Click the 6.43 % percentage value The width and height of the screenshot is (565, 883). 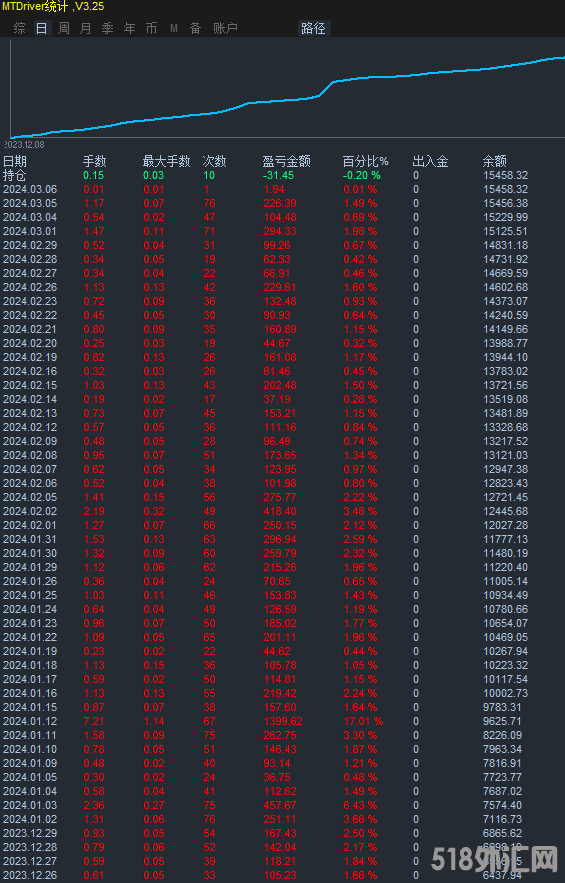click(361, 805)
